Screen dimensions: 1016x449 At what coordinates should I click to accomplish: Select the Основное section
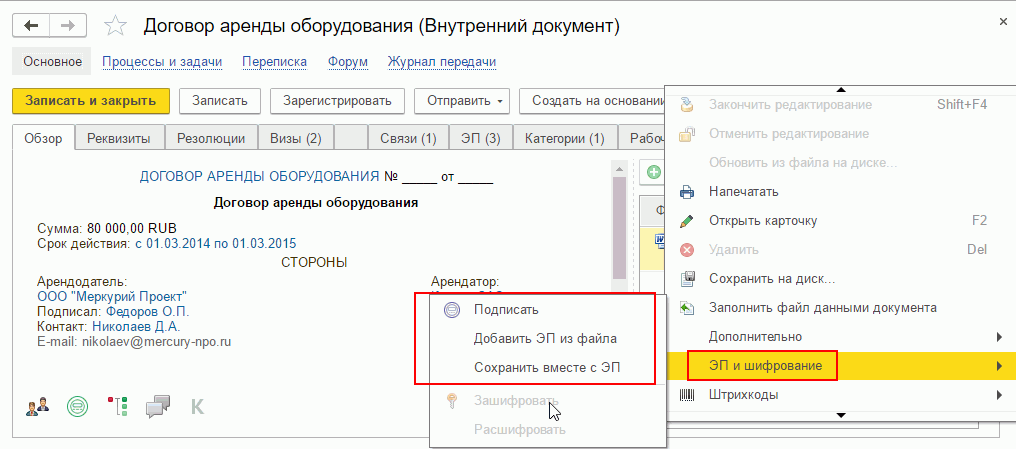click(52, 62)
